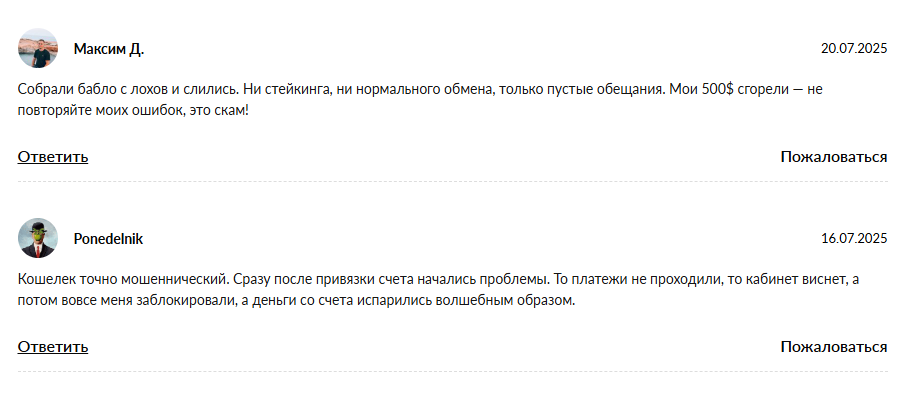Screen dimensions: 904x396
Task: Click the comment starting with 'Собрали бабло'
Action: click(x=421, y=100)
